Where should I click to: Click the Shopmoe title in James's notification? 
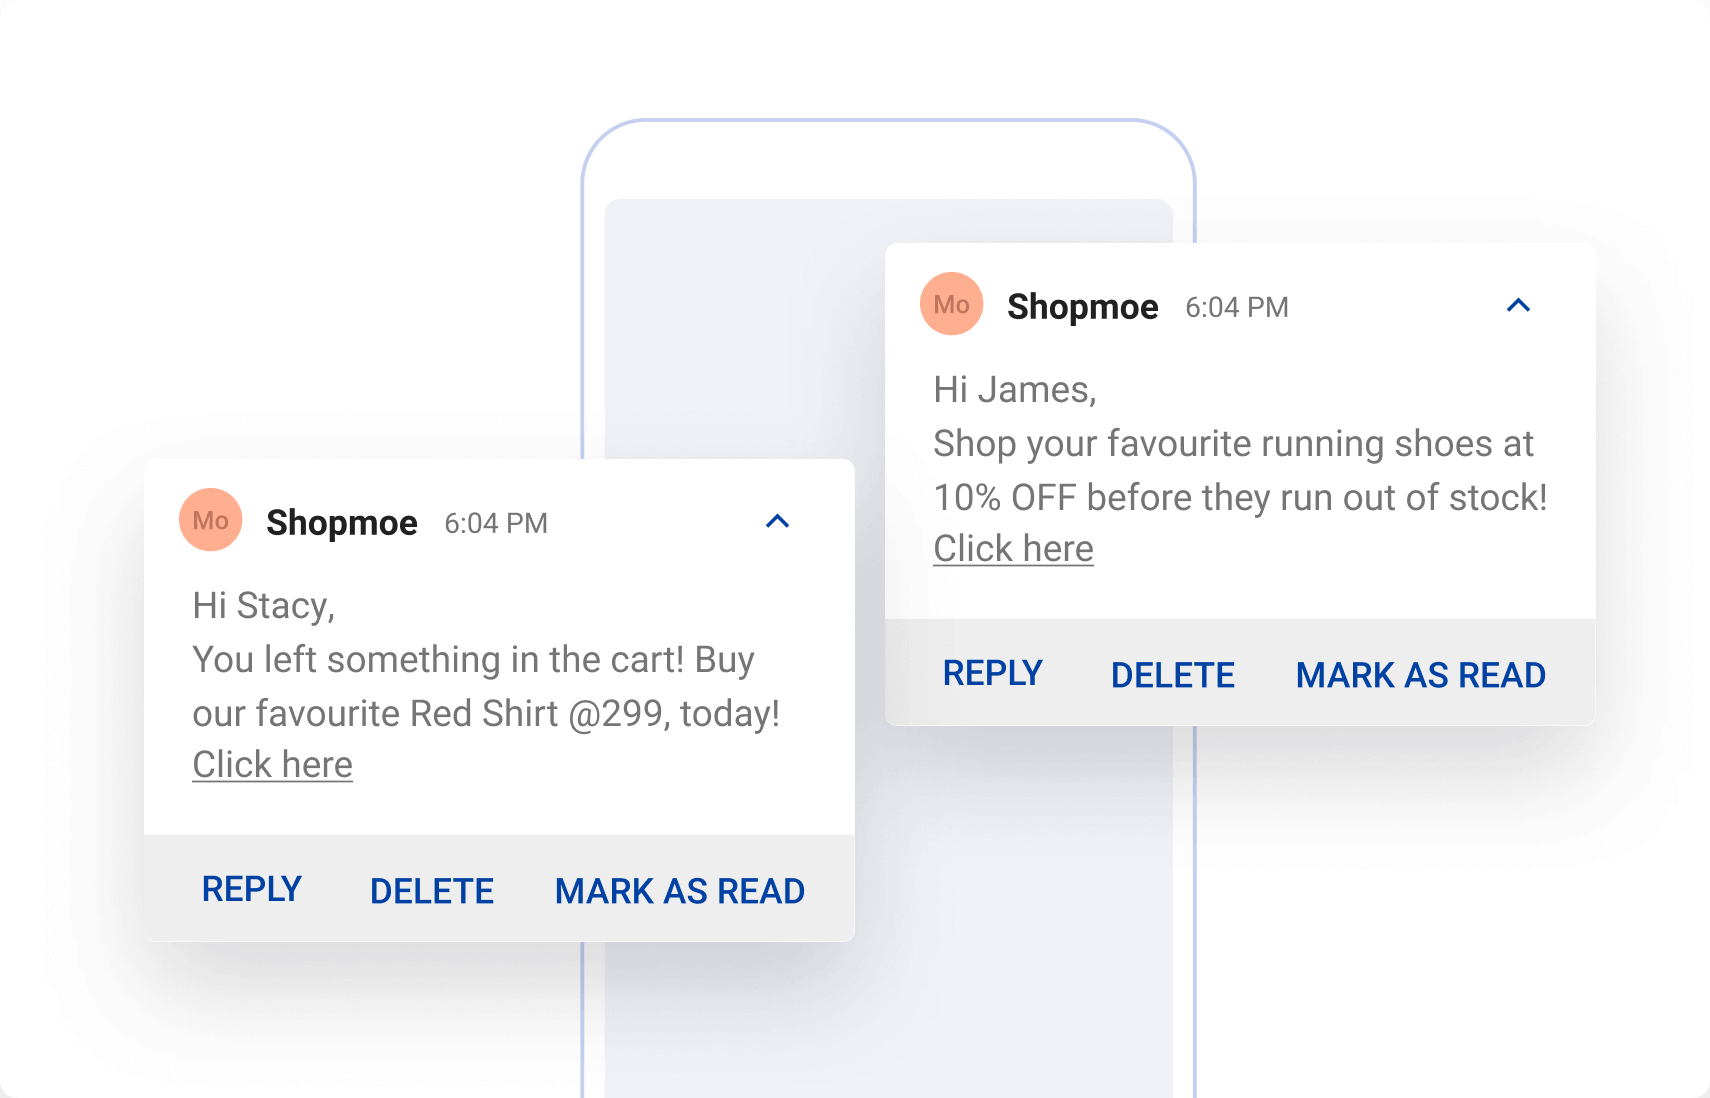click(x=1083, y=307)
